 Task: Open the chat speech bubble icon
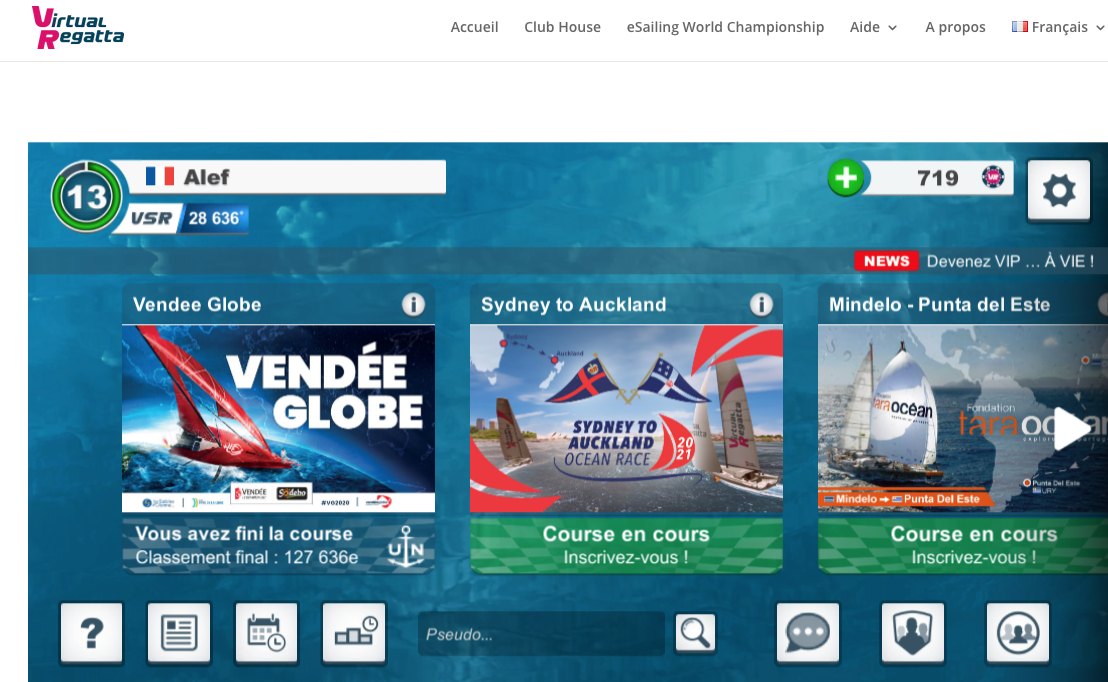tap(807, 633)
